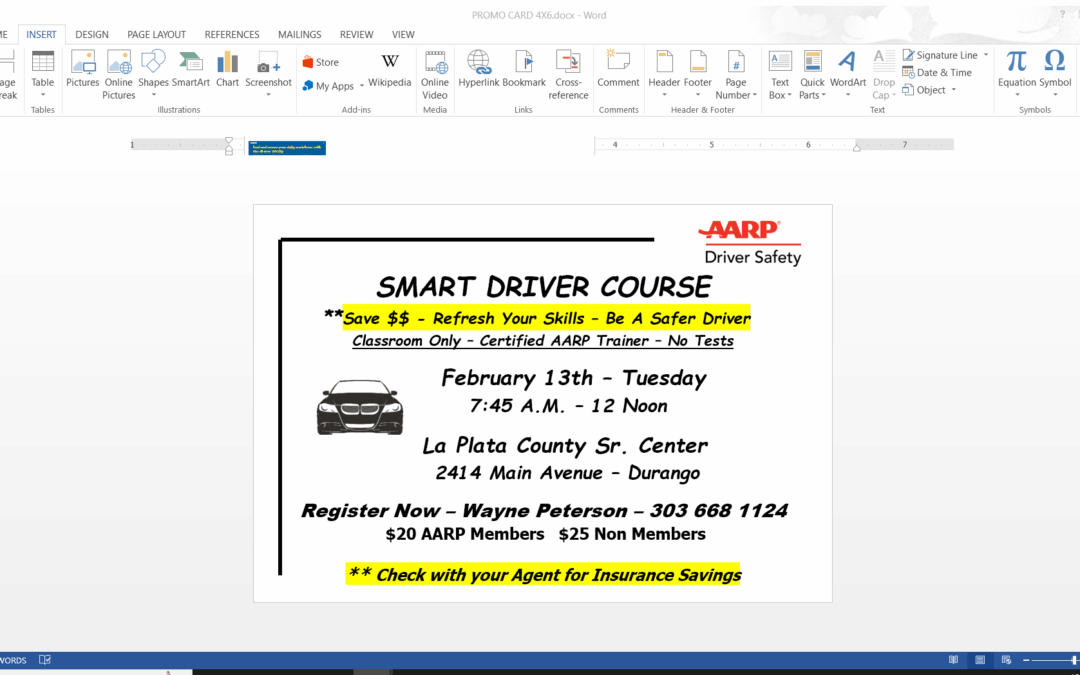Open Online Pictures search
Screen dimensions: 1080x675
(118, 74)
